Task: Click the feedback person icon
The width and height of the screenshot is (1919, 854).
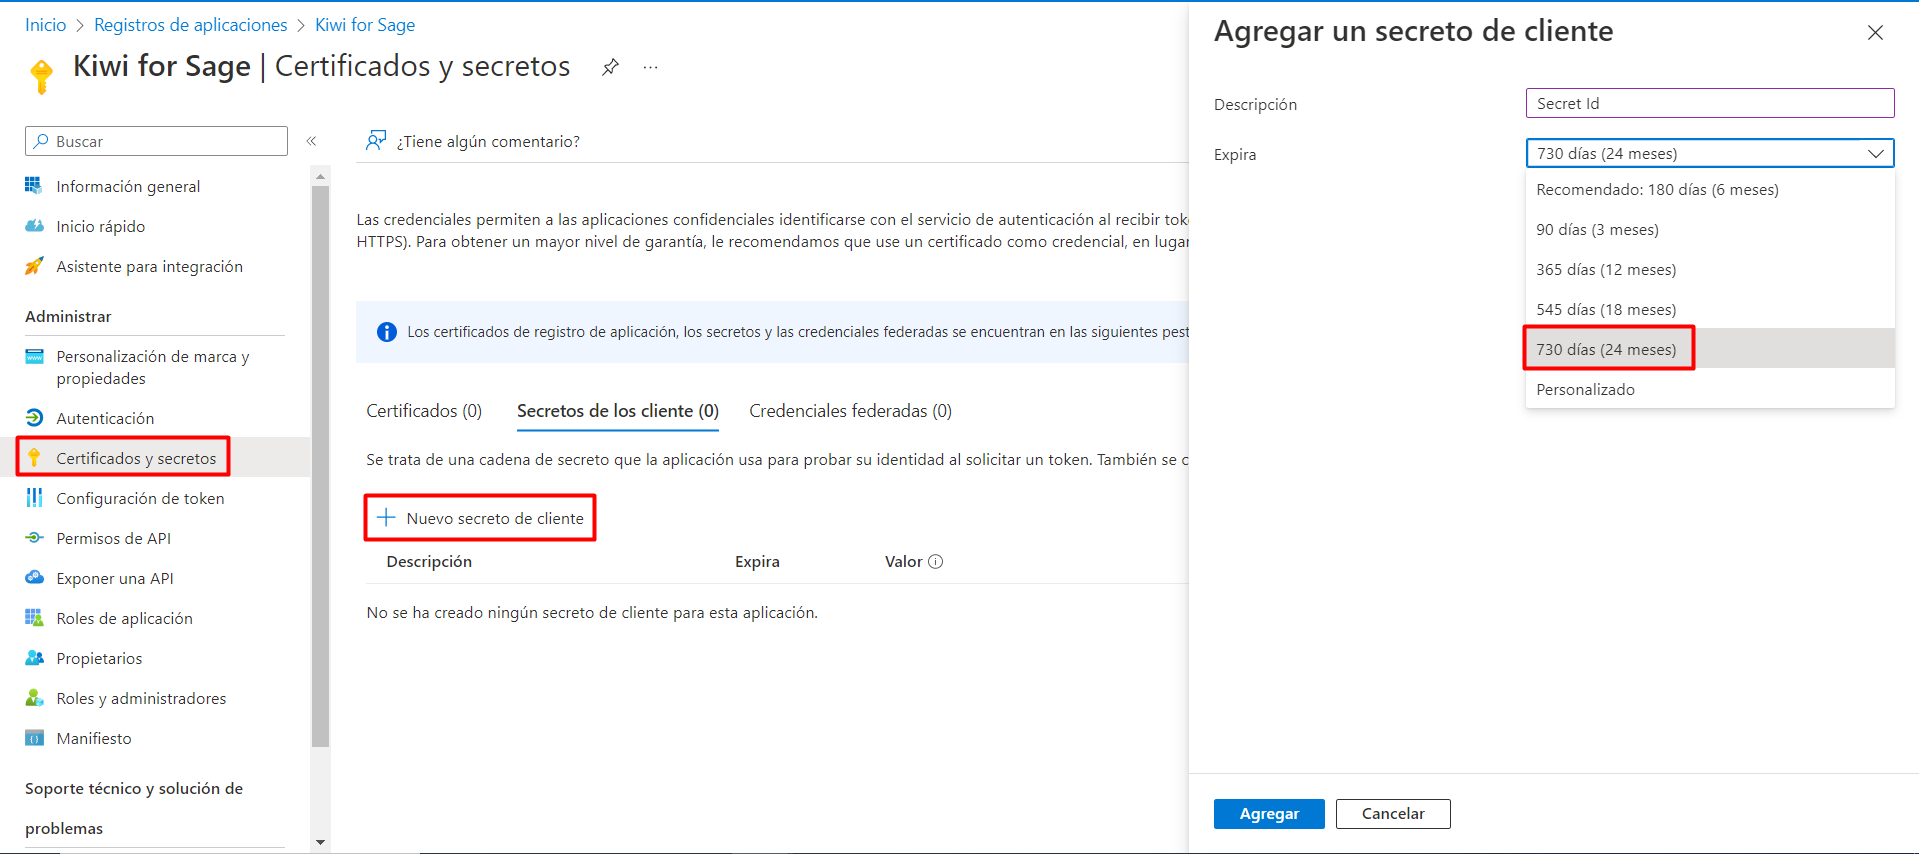Action: pos(376,140)
